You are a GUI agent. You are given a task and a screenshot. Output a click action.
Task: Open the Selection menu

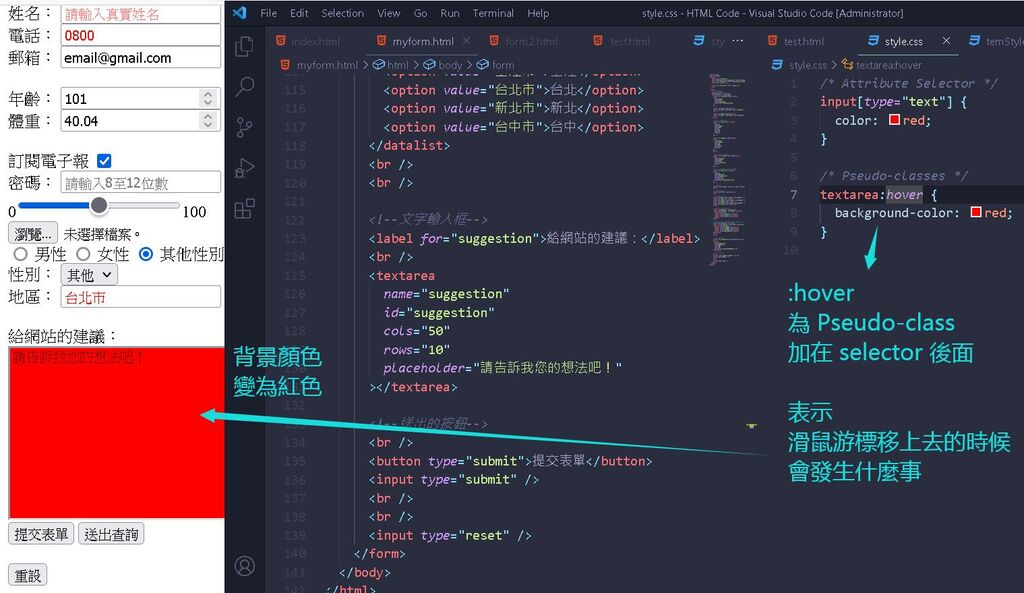coord(342,13)
